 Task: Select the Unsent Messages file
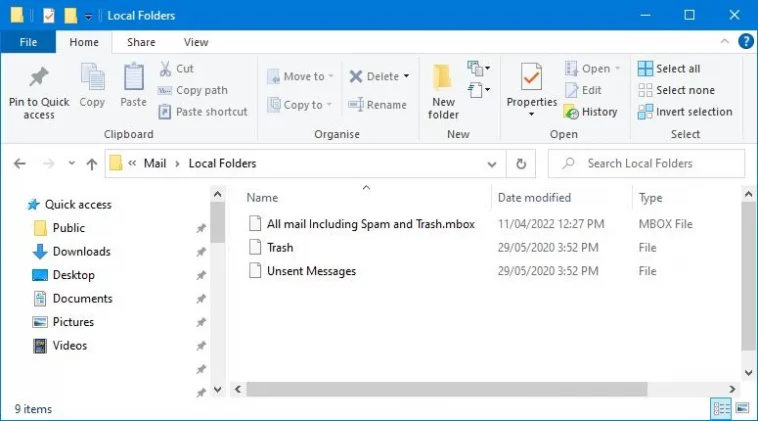pyautogui.click(x=311, y=271)
